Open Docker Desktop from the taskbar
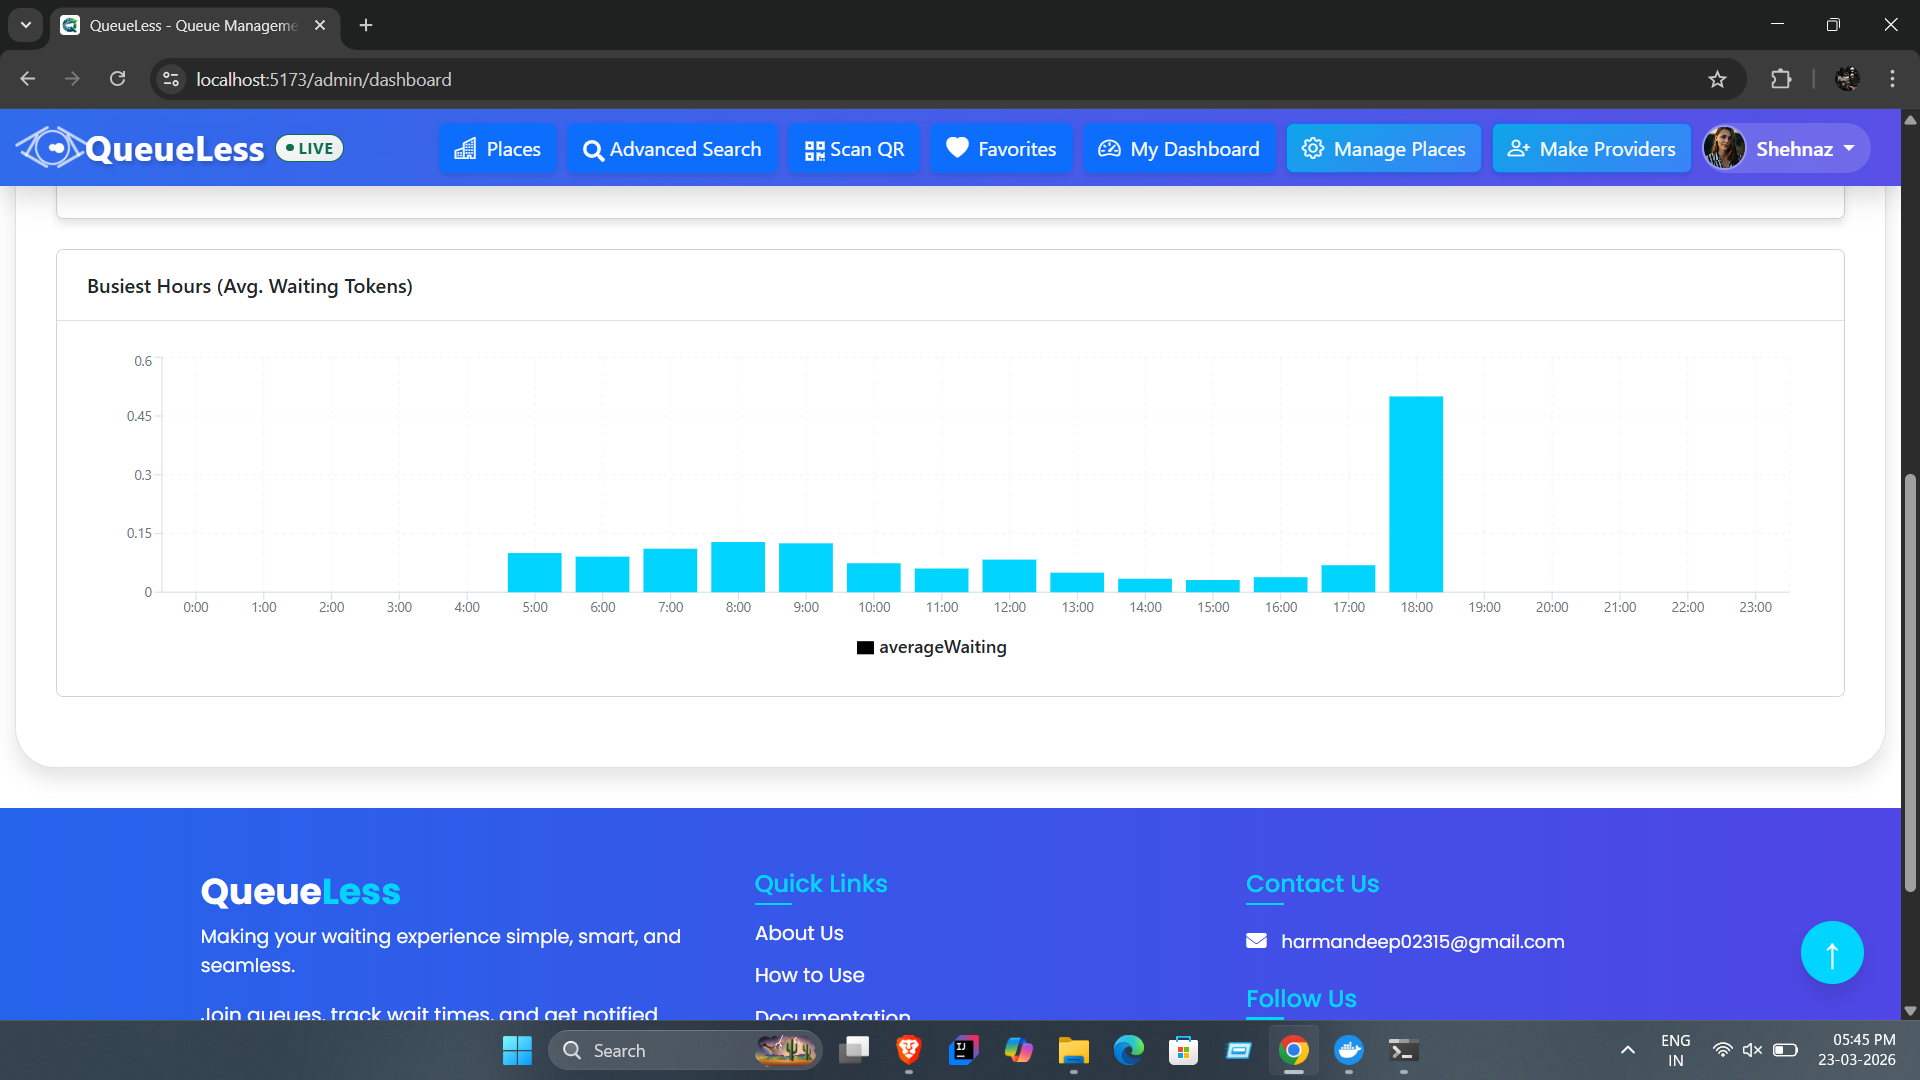This screenshot has width=1920, height=1080. coord(1349,1050)
